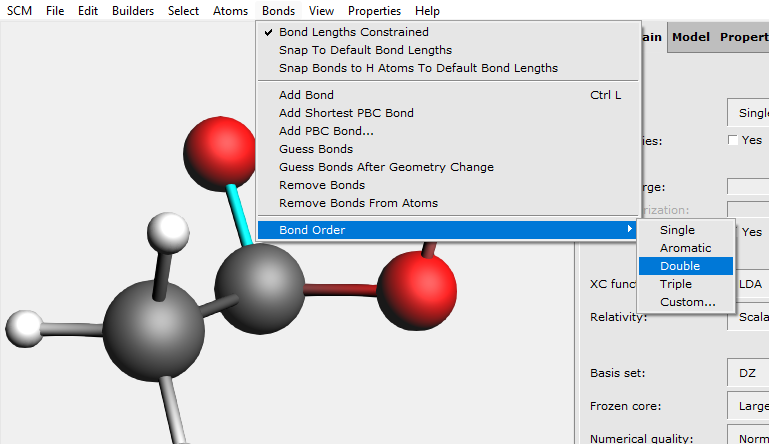Open the Atoms menu
769x444 pixels.
click(230, 11)
